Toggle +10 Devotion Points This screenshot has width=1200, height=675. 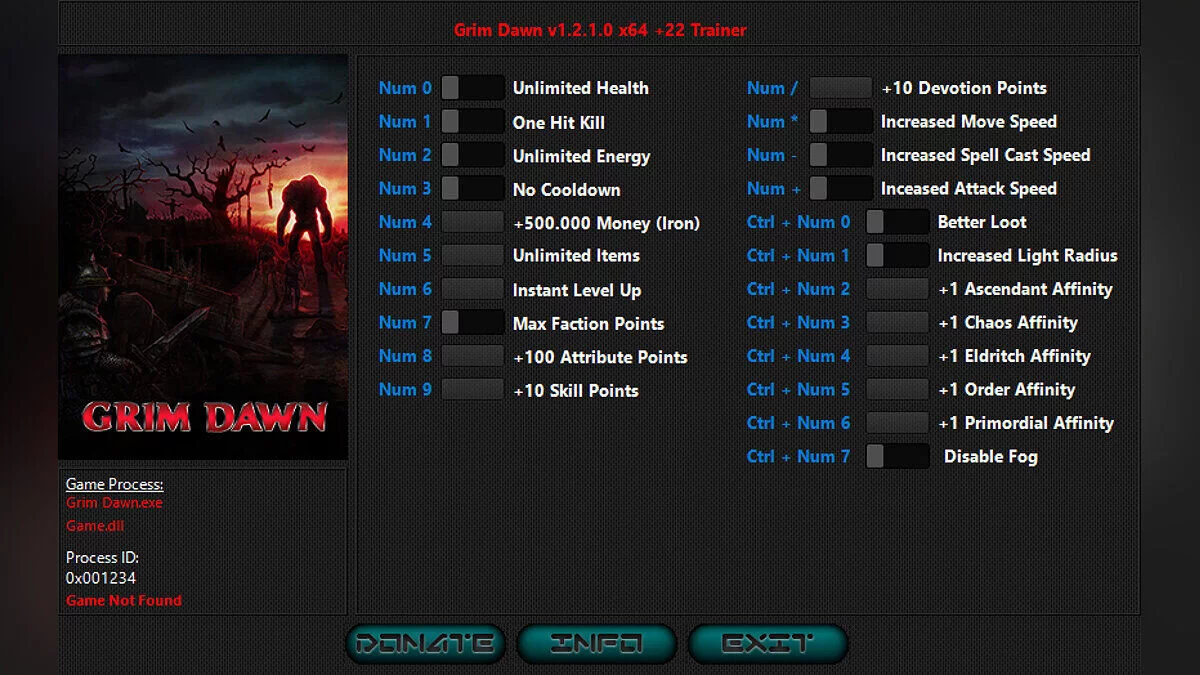coord(840,88)
